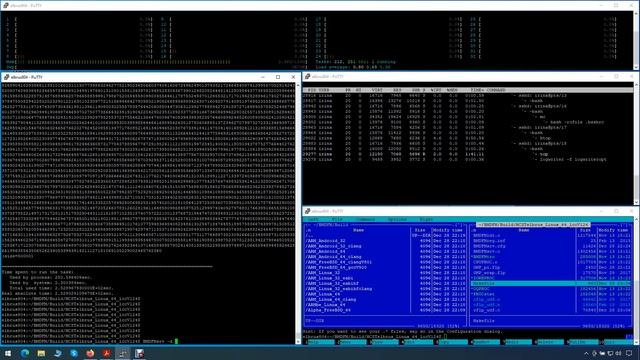Click the right panel's highlighted path header
Viewport: 640px width, 360px height.
pos(533,225)
